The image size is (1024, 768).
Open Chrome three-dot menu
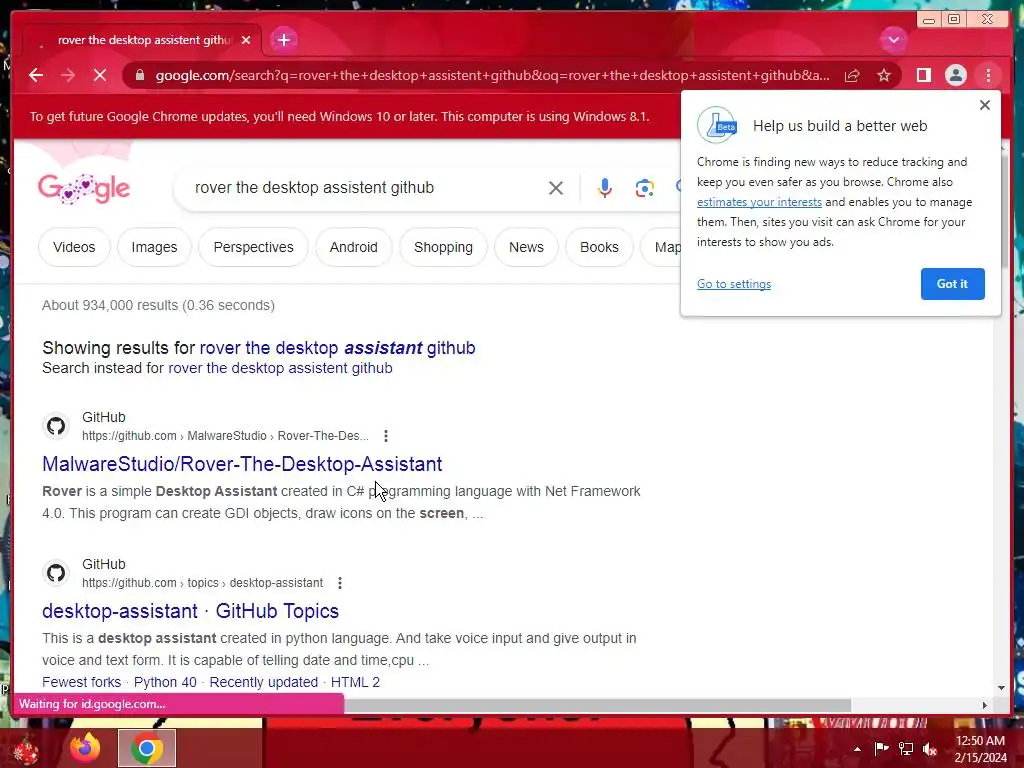point(988,75)
